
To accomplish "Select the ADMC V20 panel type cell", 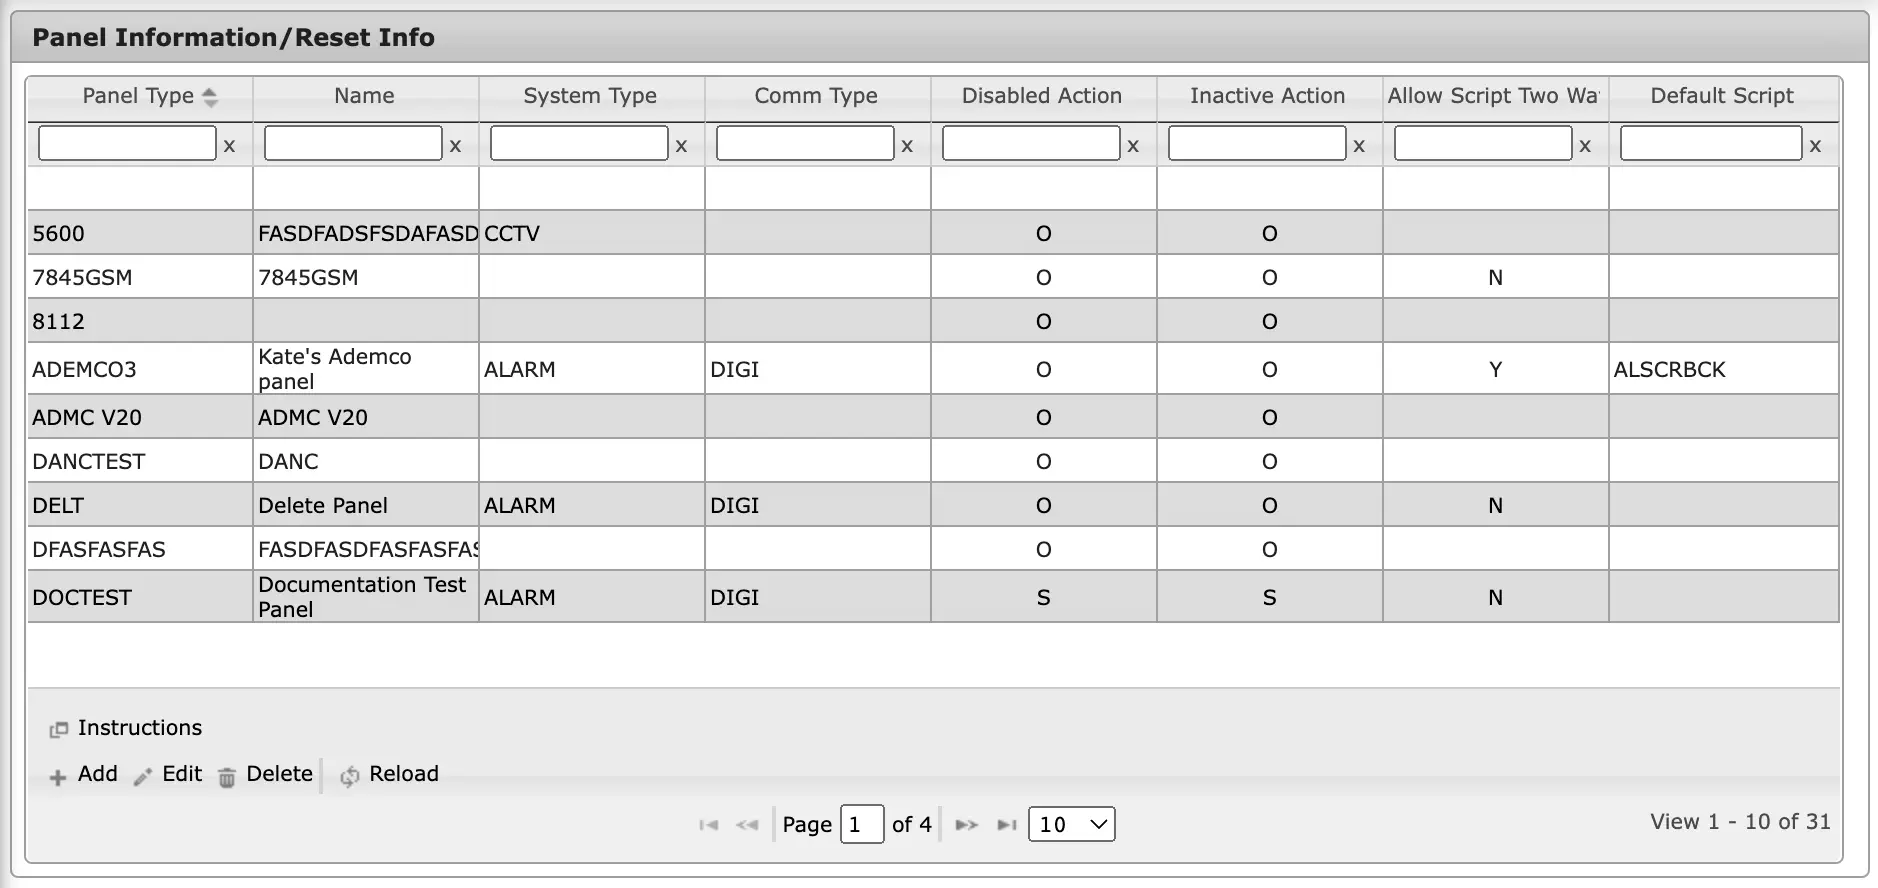I will 140,417.
